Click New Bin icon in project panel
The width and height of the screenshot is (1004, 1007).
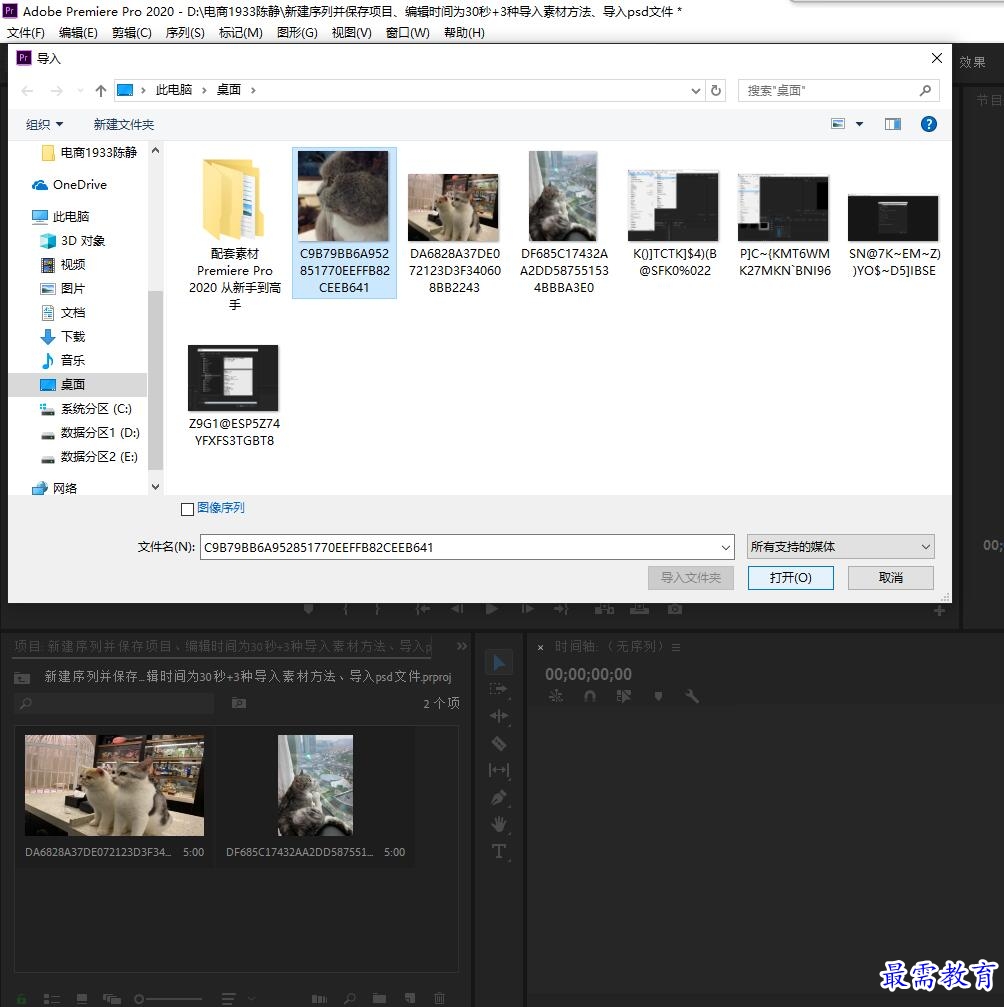tap(380, 999)
